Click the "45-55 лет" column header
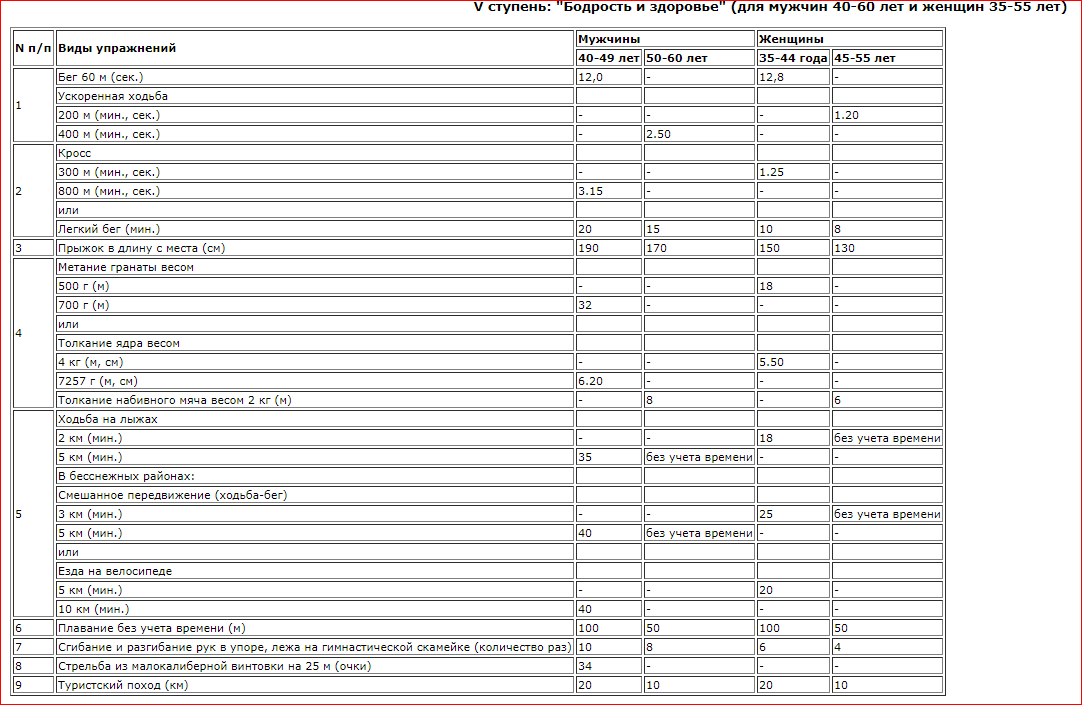Screen dimensions: 1082x705 (865, 58)
